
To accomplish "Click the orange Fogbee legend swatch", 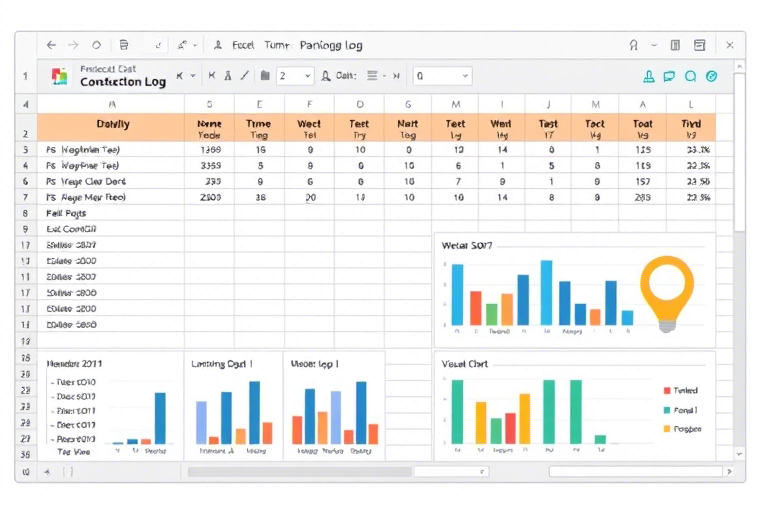I will pyautogui.click(x=667, y=429).
